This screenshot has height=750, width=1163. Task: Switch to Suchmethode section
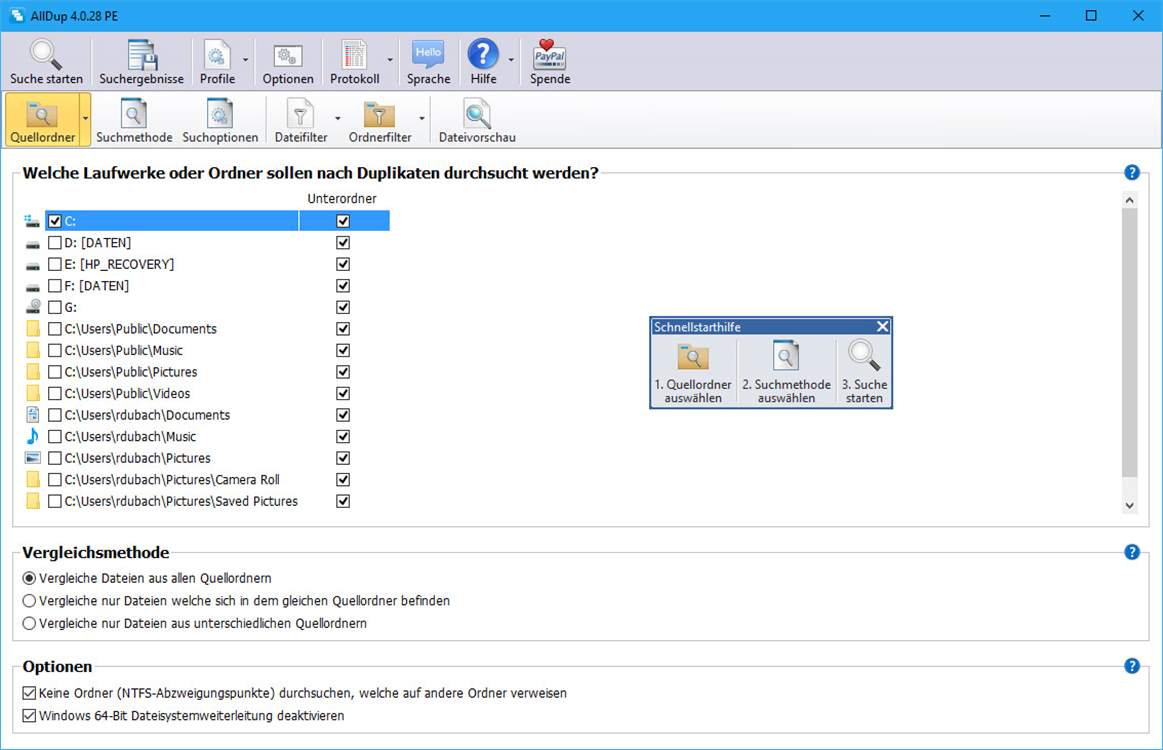pos(134,121)
